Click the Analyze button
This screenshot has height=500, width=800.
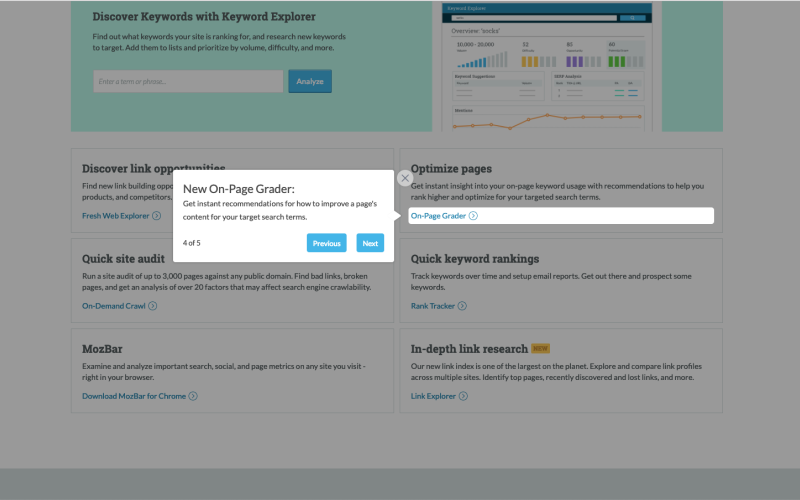pos(310,81)
